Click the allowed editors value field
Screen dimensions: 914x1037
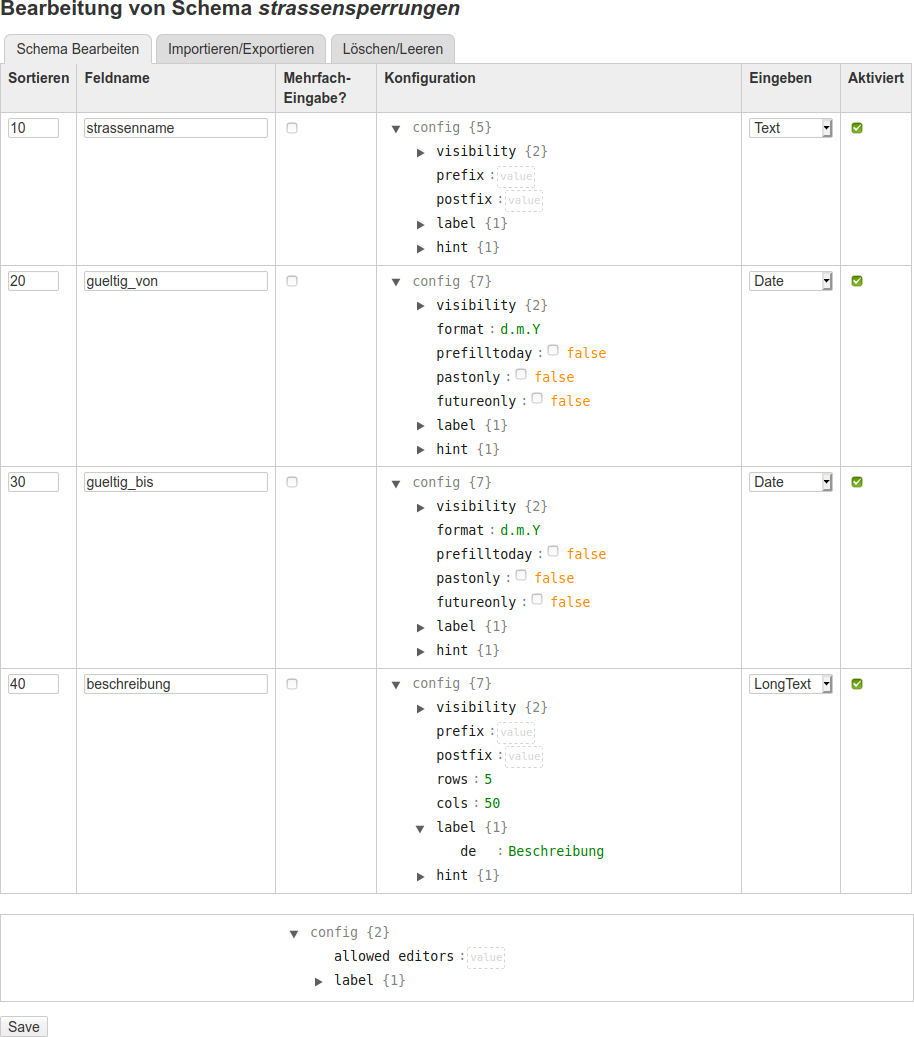coord(486,958)
